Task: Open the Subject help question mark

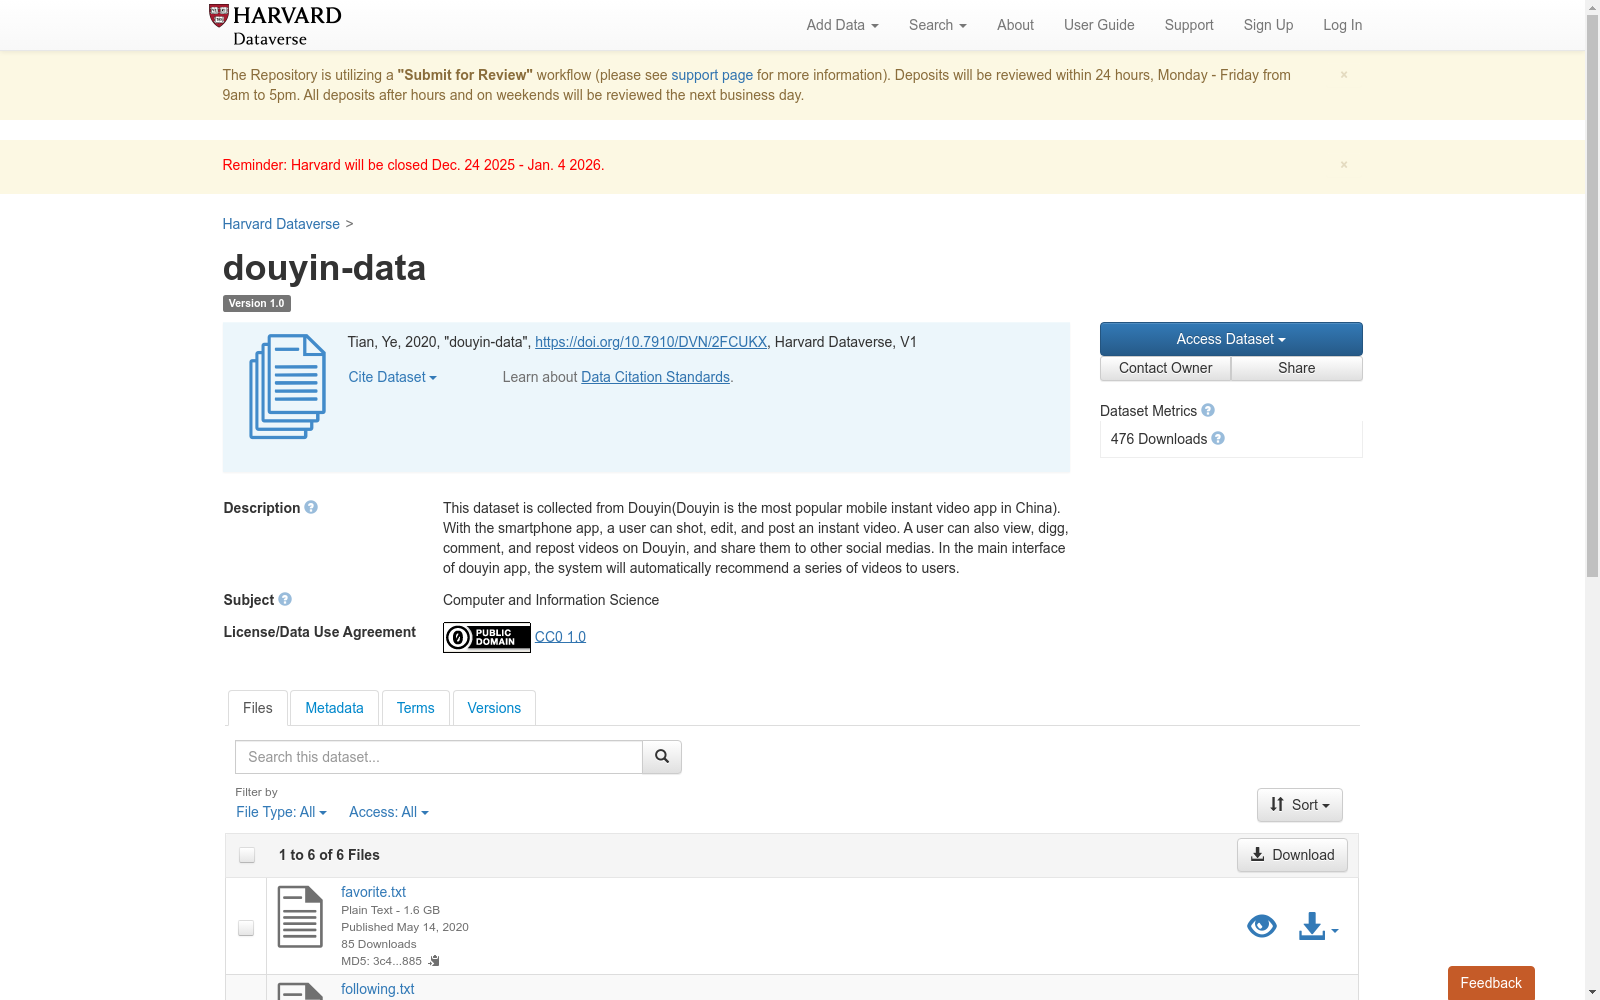Action: (285, 599)
